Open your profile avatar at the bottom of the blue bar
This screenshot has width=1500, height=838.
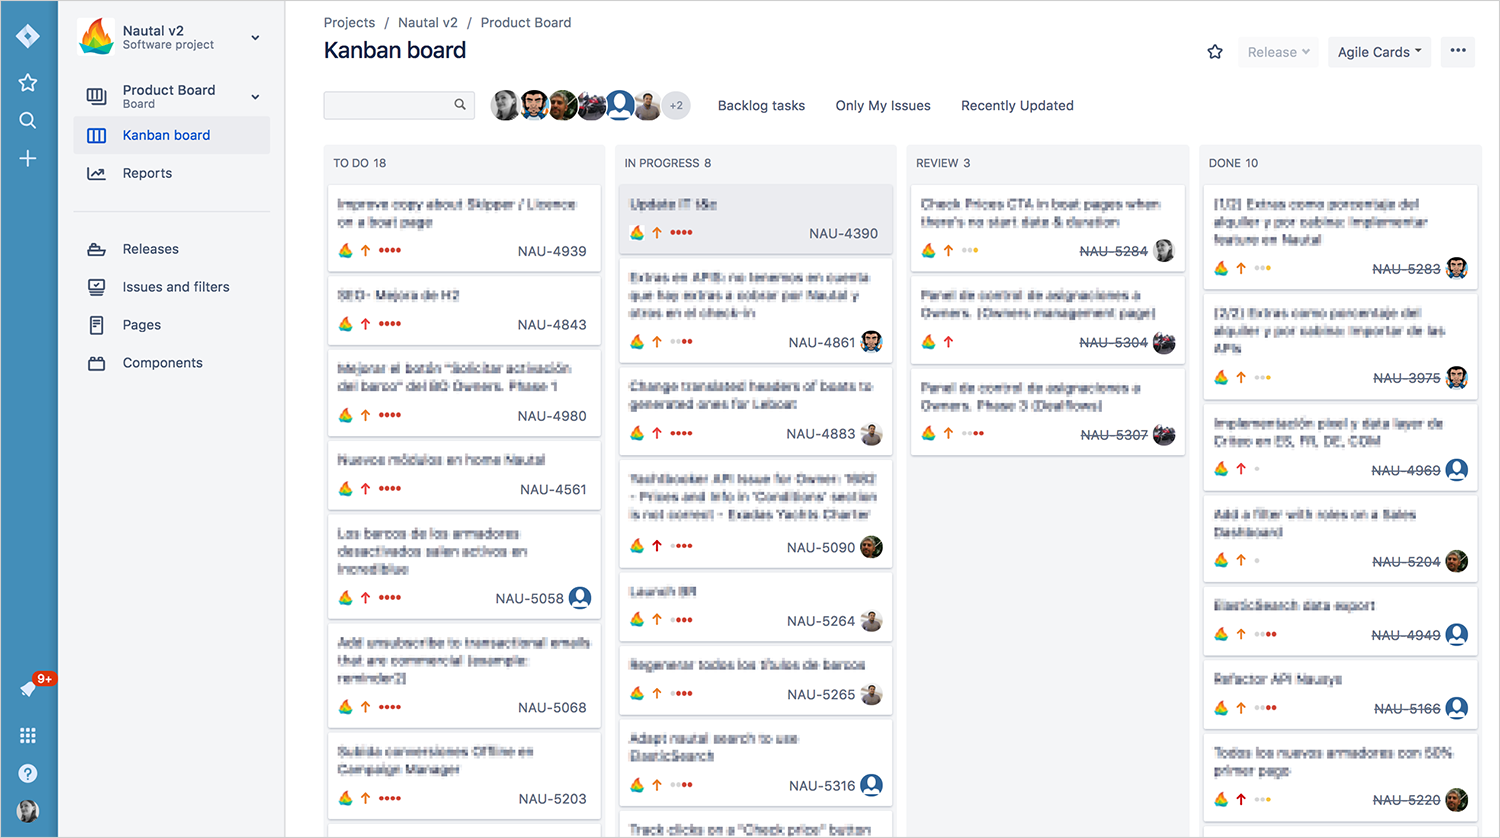[28, 811]
